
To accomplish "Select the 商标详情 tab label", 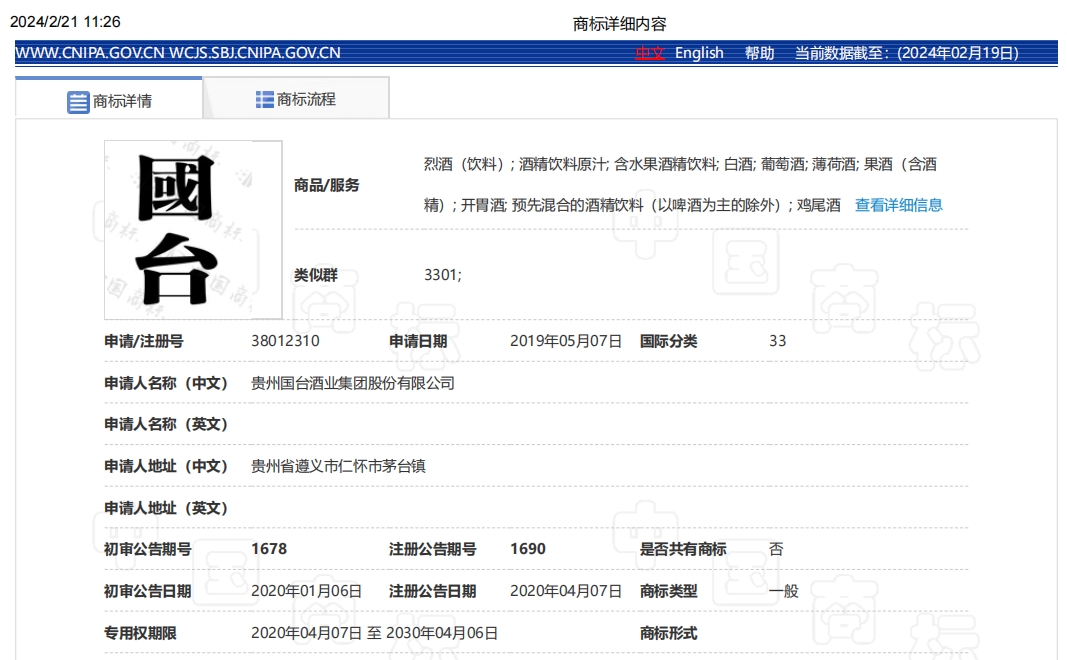I will [x=122, y=101].
